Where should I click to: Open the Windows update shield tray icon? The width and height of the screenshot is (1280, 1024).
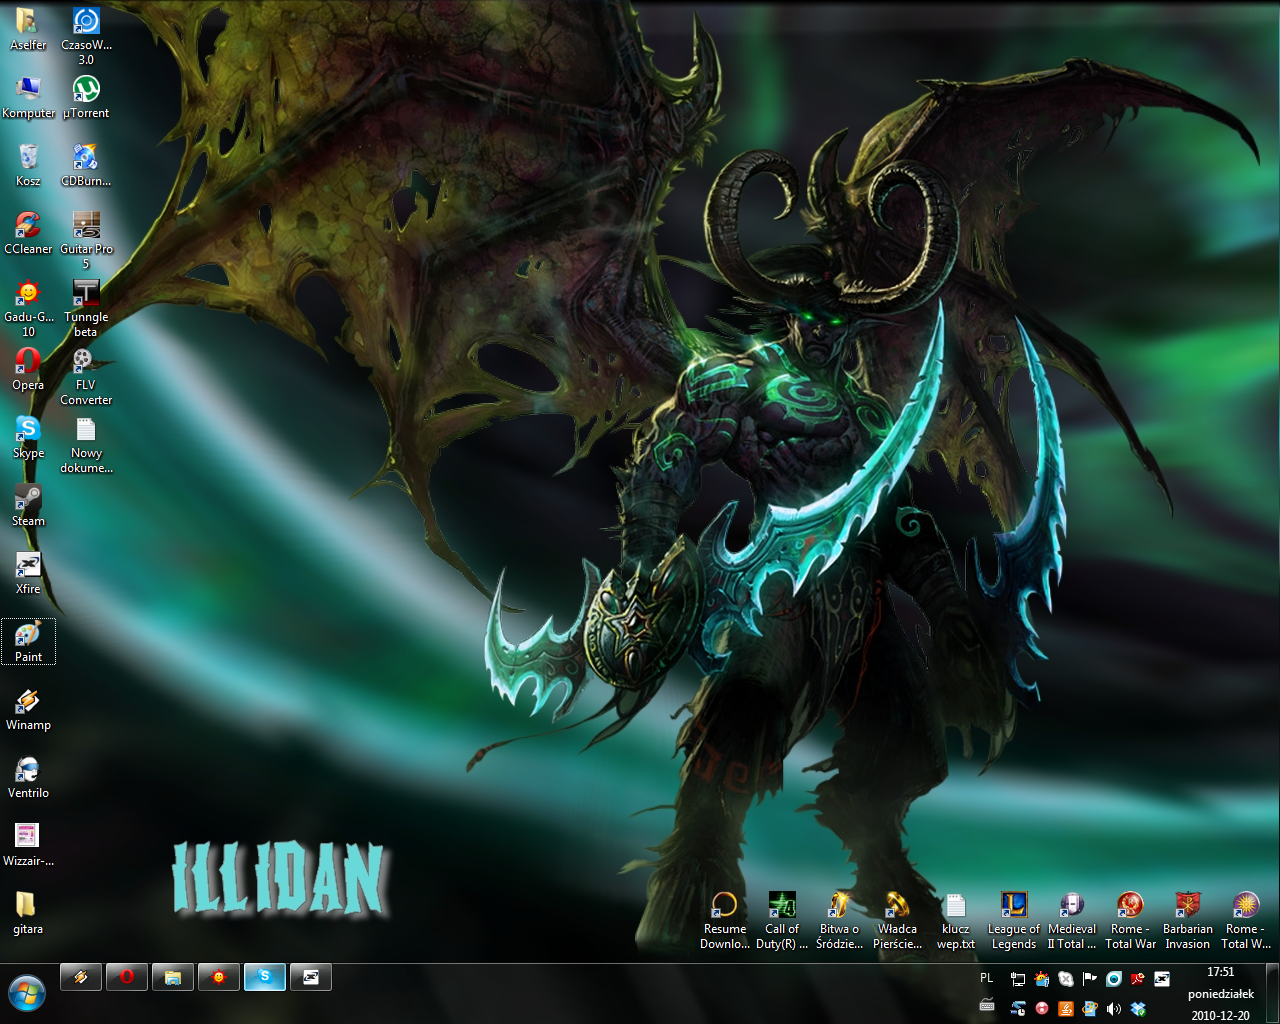point(1090,1009)
